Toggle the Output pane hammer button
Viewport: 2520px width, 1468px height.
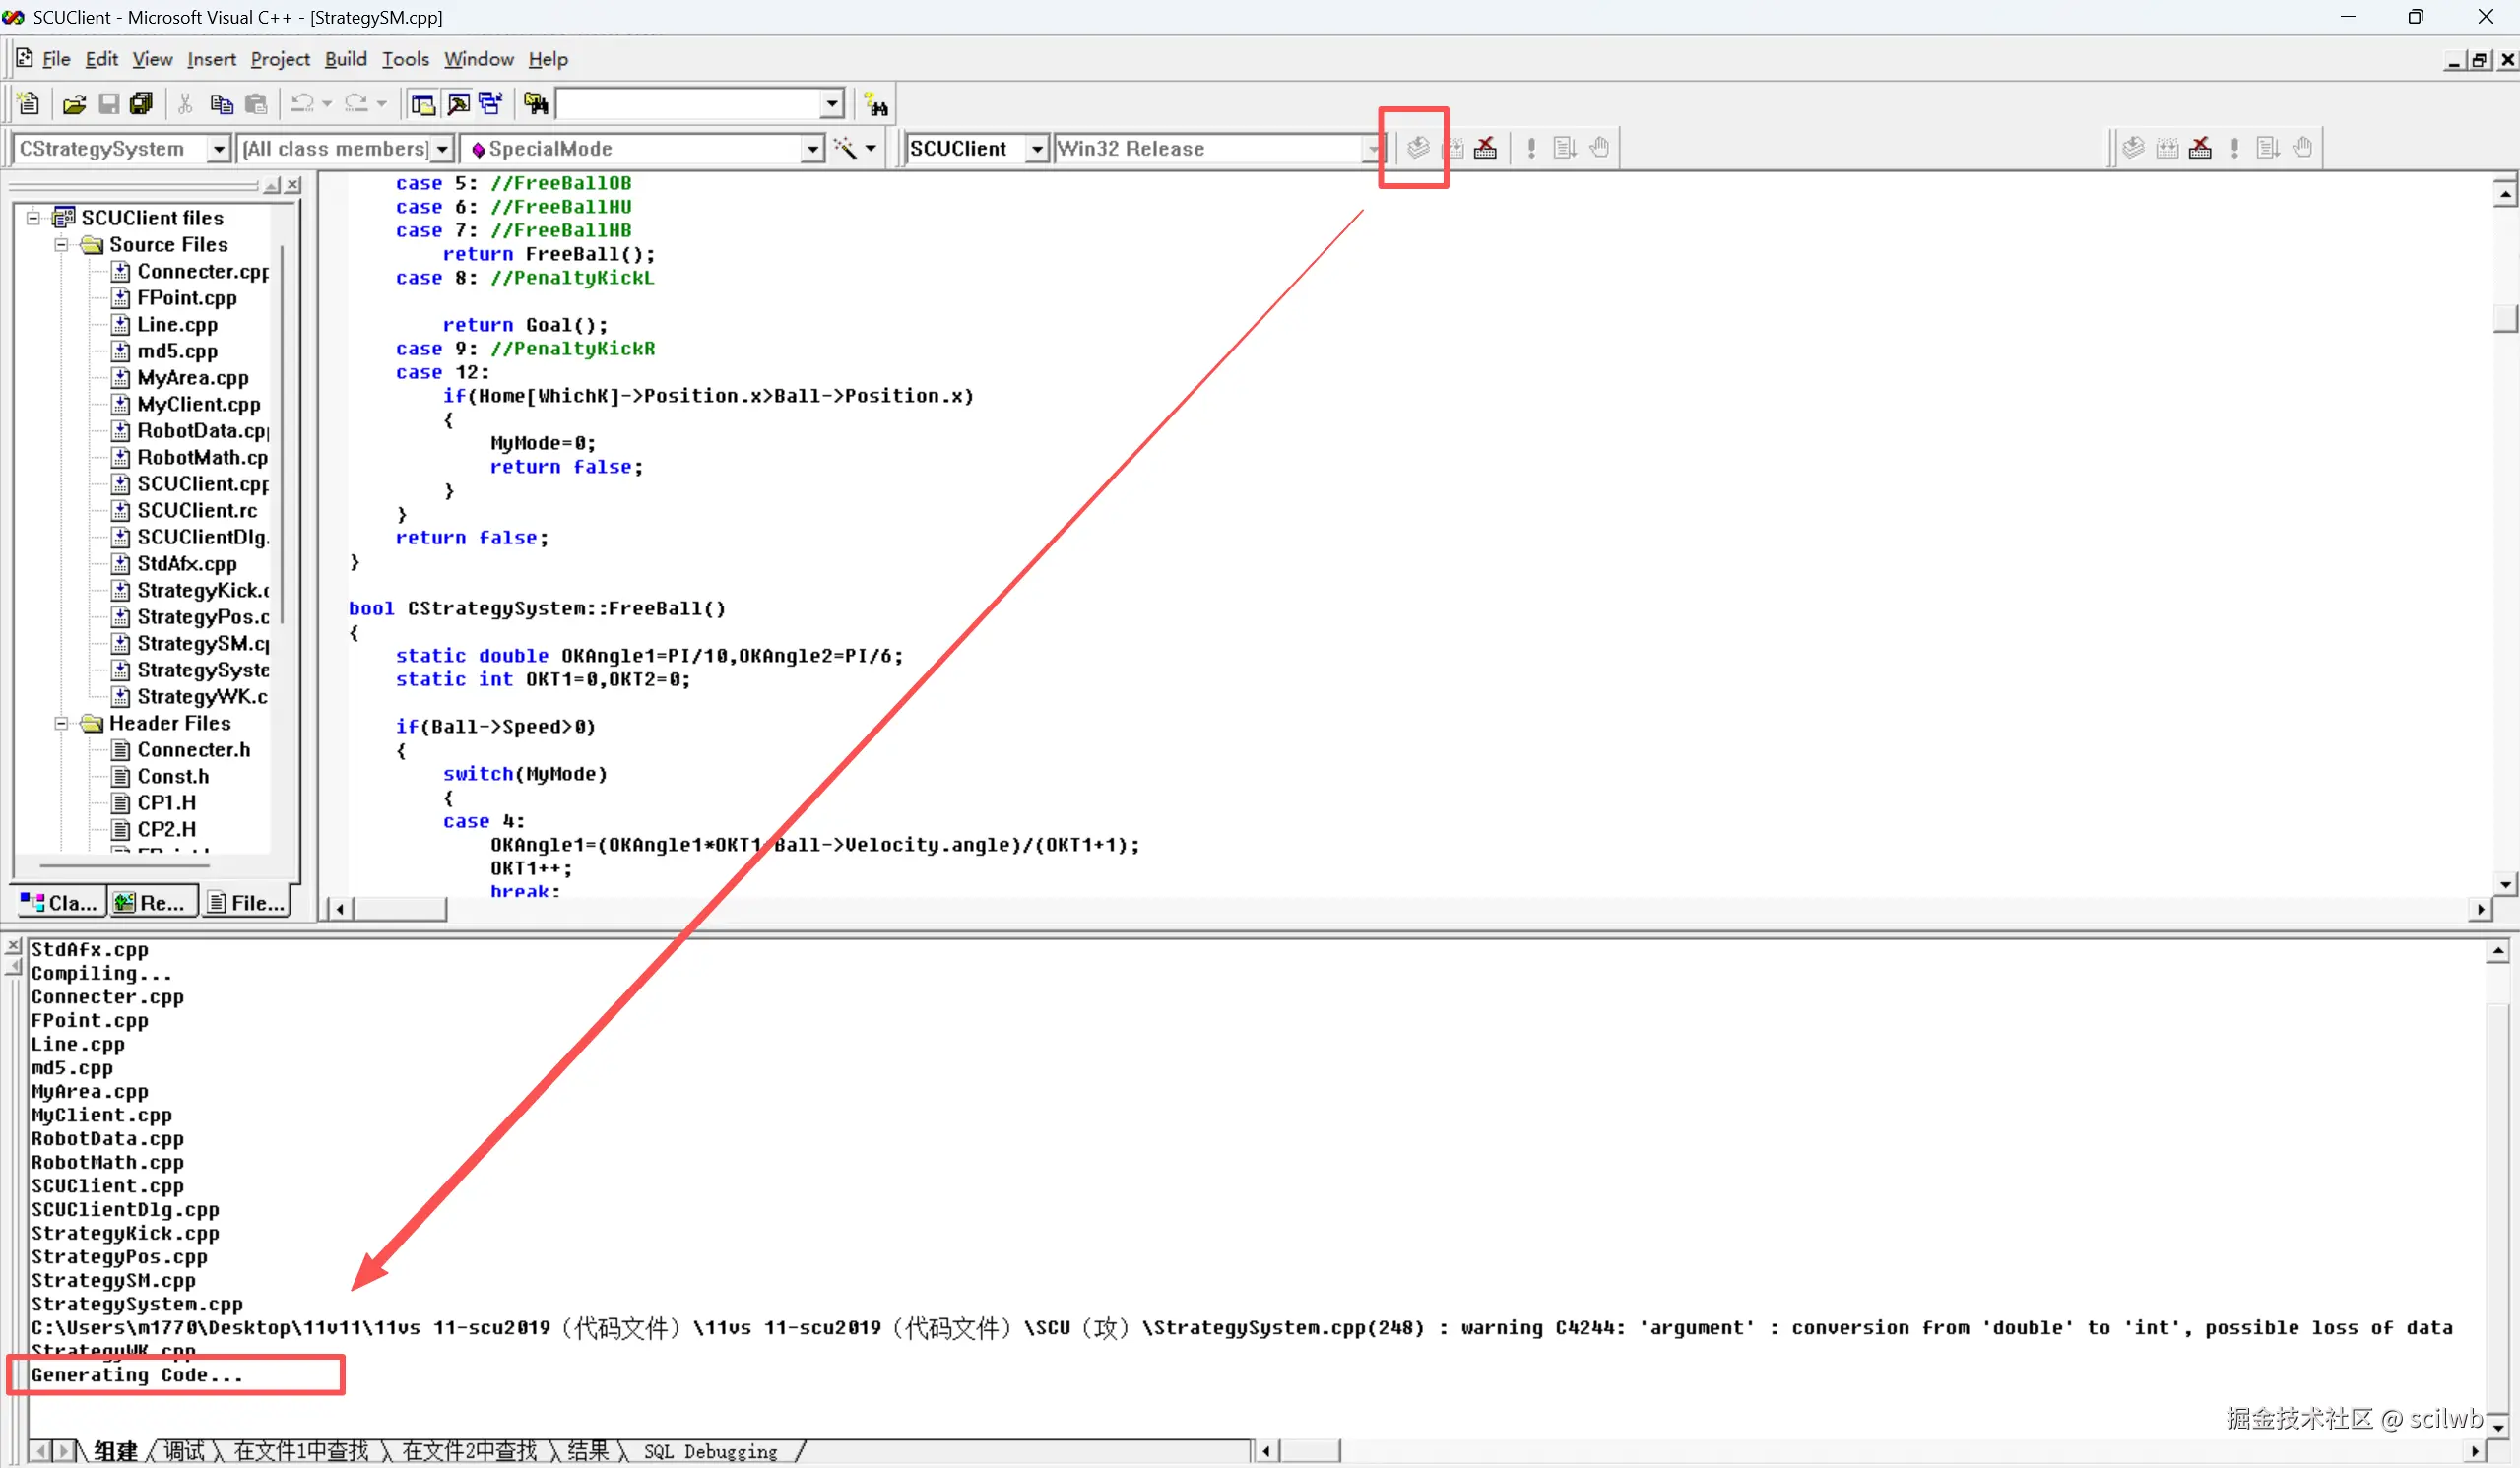click(x=458, y=104)
